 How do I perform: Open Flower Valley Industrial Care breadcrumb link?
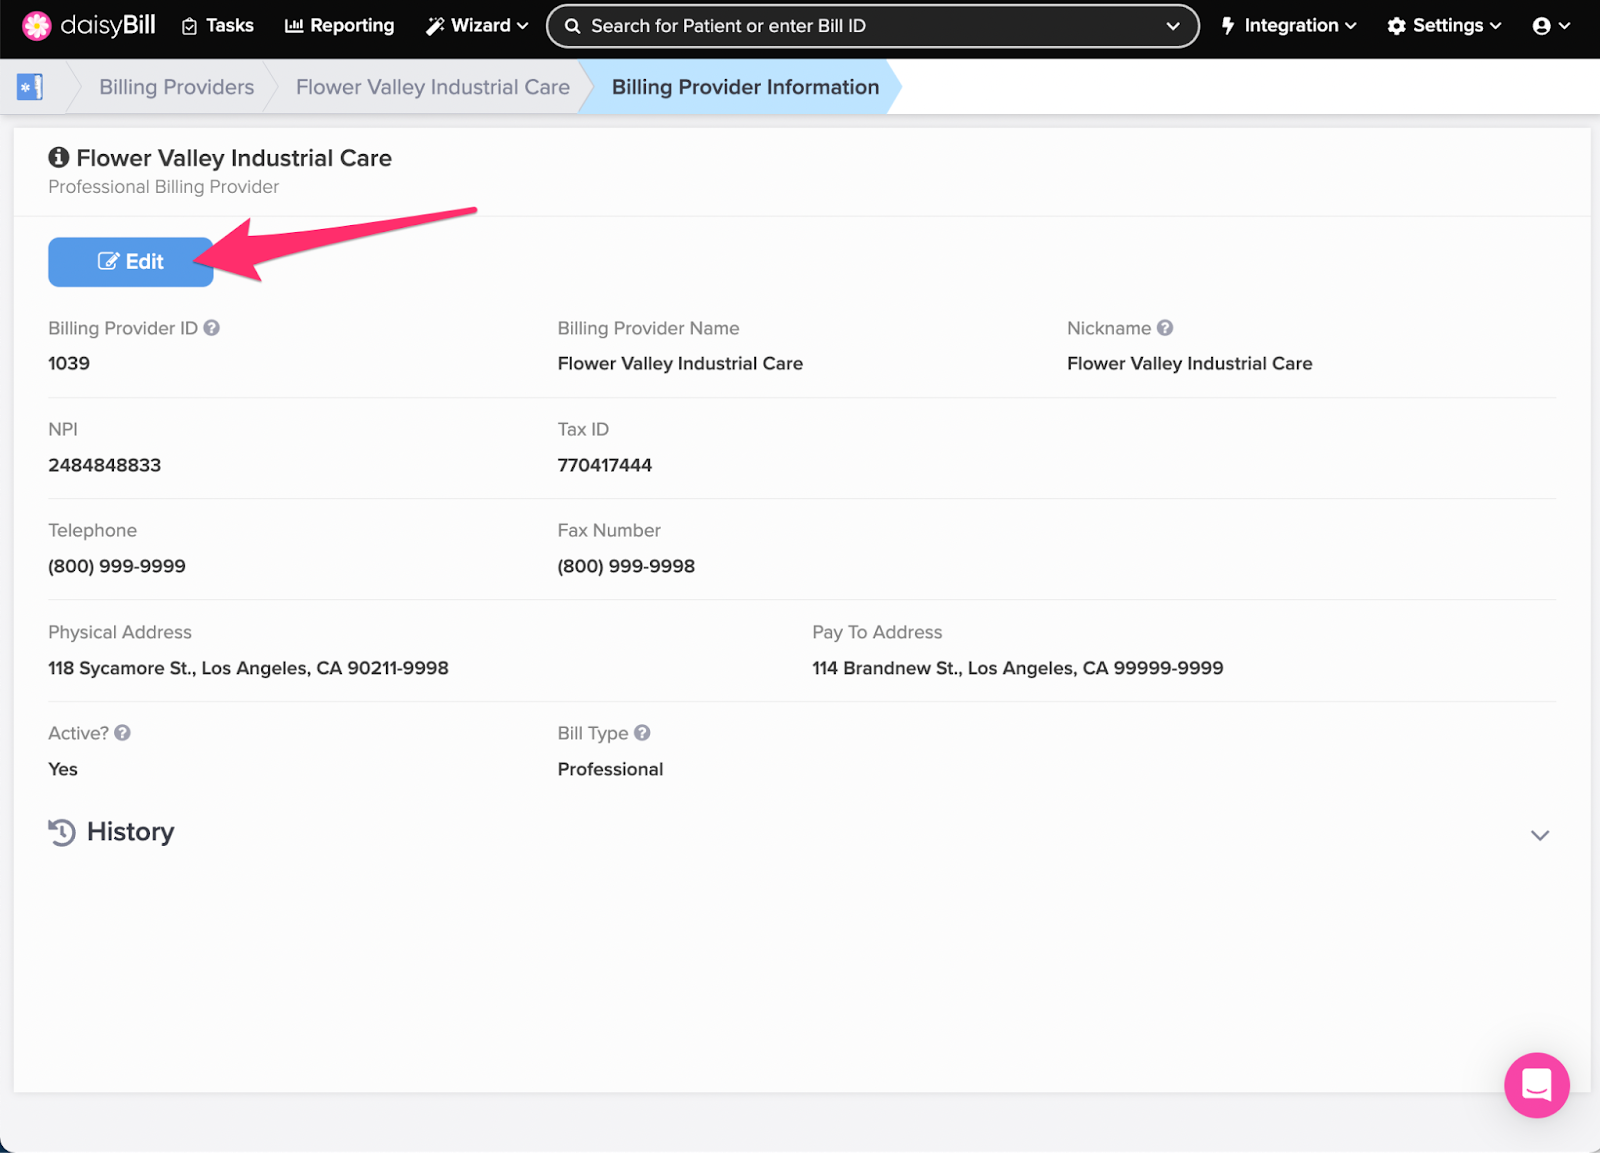pyautogui.click(x=432, y=87)
